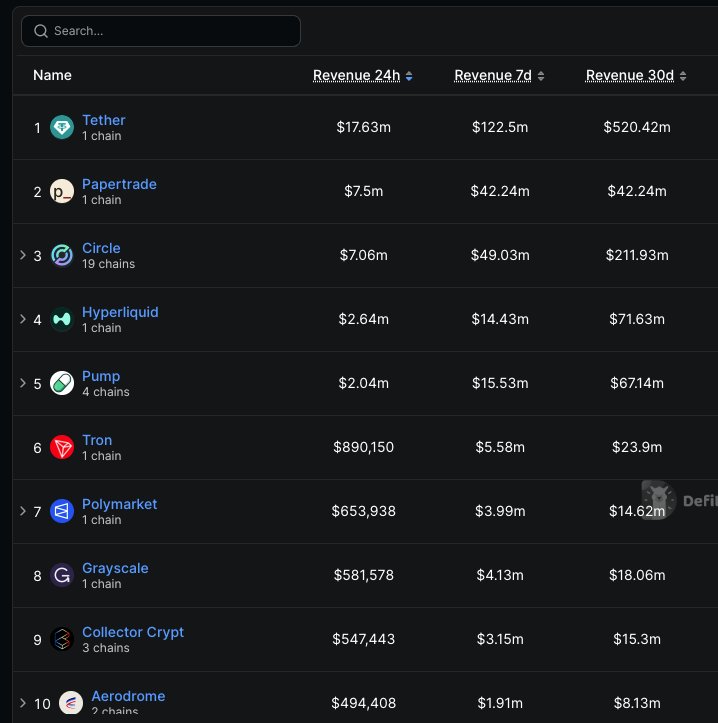The width and height of the screenshot is (718, 723).
Task: Click Tron's 24h revenue $890,150
Action: coord(363,447)
